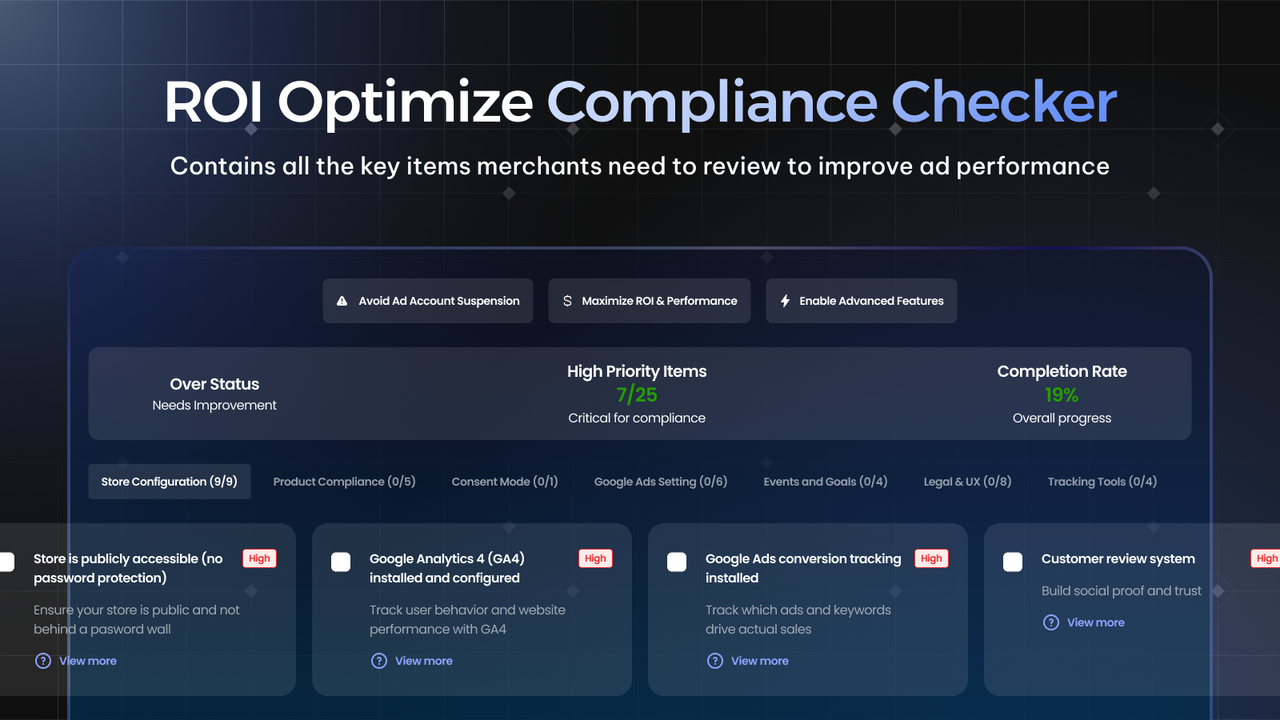Select the Avoid Ad Account Suspension filter
This screenshot has width=1280, height=720.
click(x=428, y=301)
